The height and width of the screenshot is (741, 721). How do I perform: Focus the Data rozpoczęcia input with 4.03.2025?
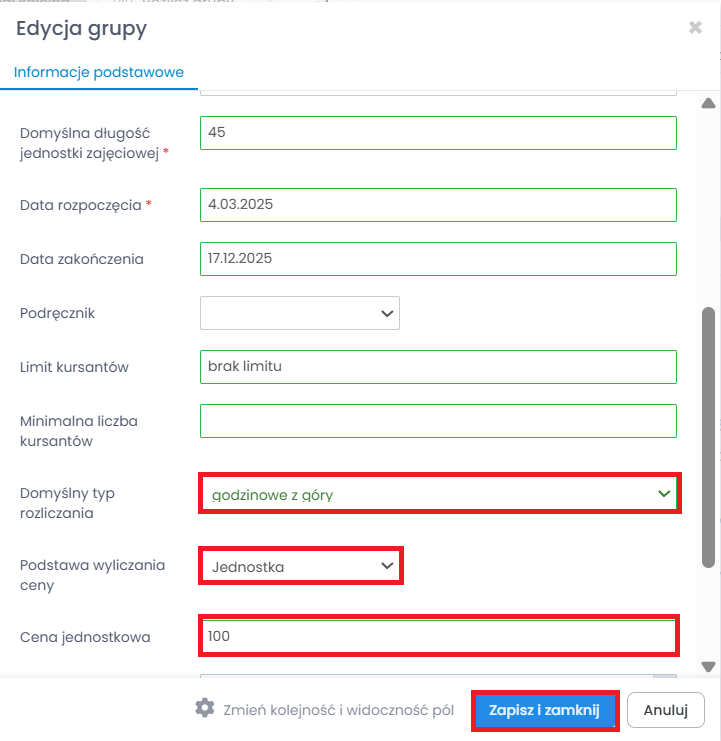point(438,205)
